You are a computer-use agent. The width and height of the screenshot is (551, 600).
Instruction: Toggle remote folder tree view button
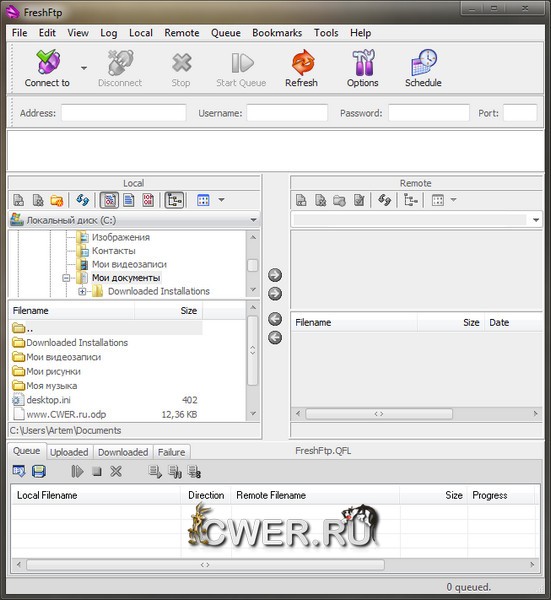tap(411, 200)
